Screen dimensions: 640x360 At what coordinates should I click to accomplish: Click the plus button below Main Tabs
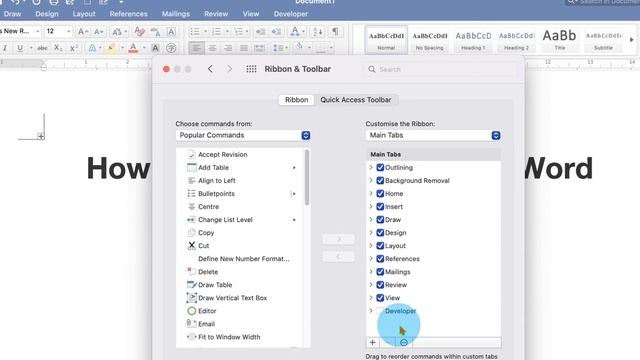pyautogui.click(x=372, y=342)
